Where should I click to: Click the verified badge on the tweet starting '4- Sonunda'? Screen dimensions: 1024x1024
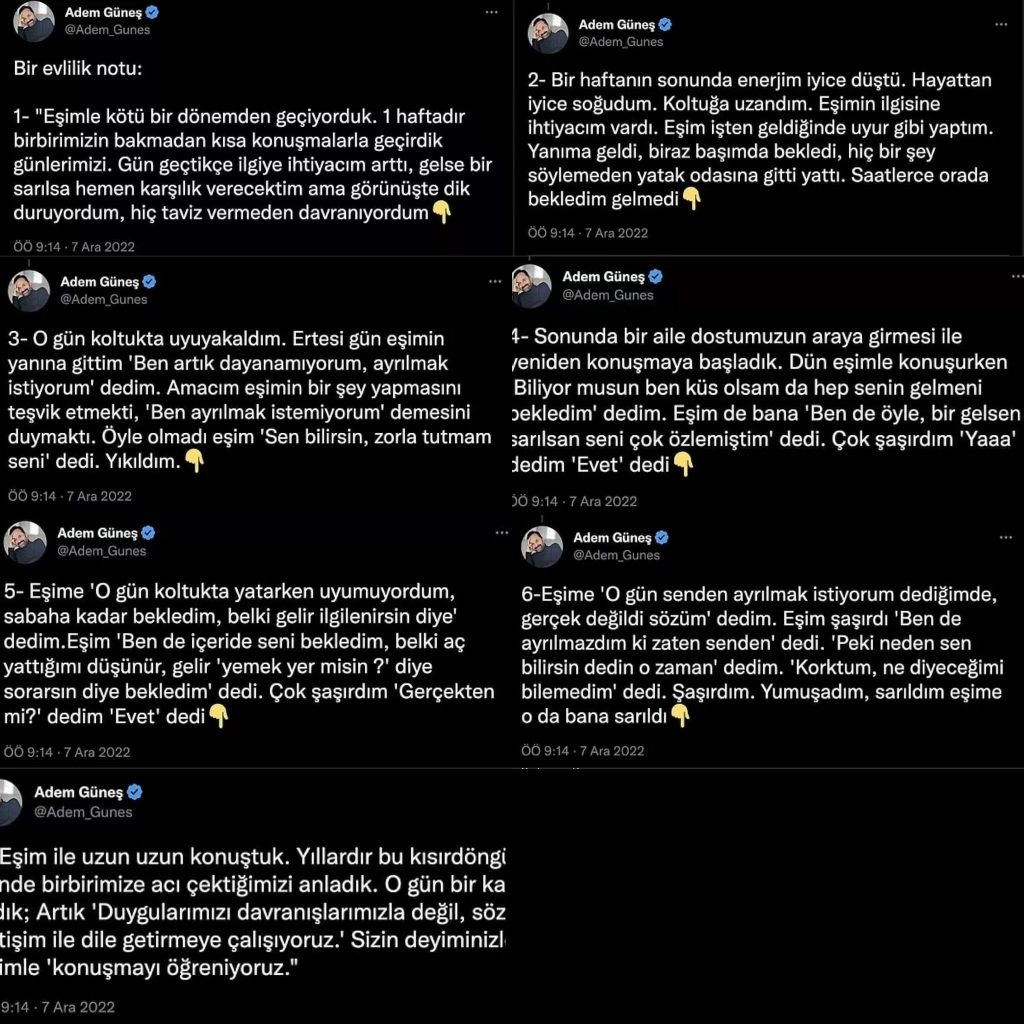(655, 277)
